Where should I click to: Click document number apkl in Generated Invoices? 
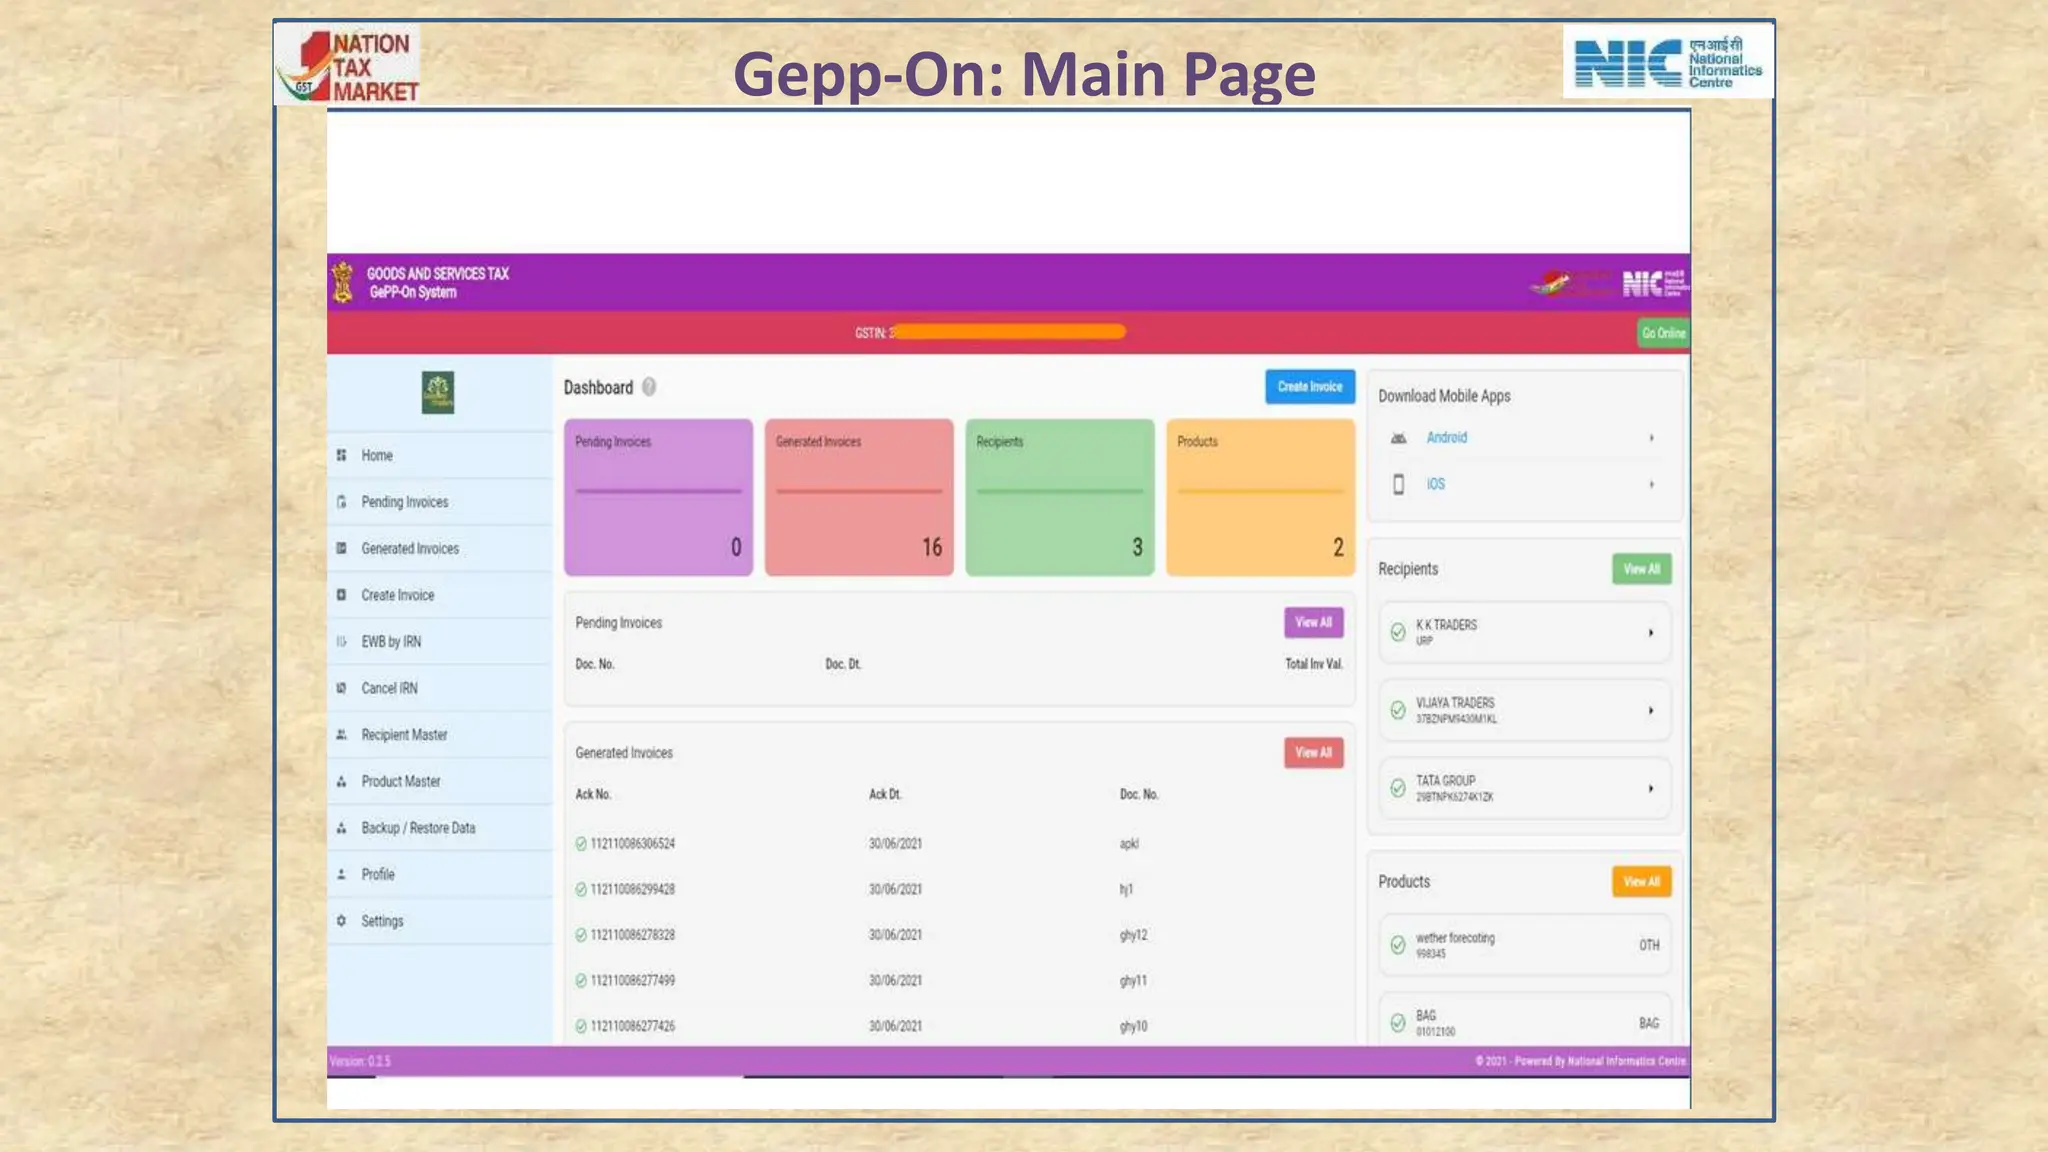click(x=1129, y=844)
